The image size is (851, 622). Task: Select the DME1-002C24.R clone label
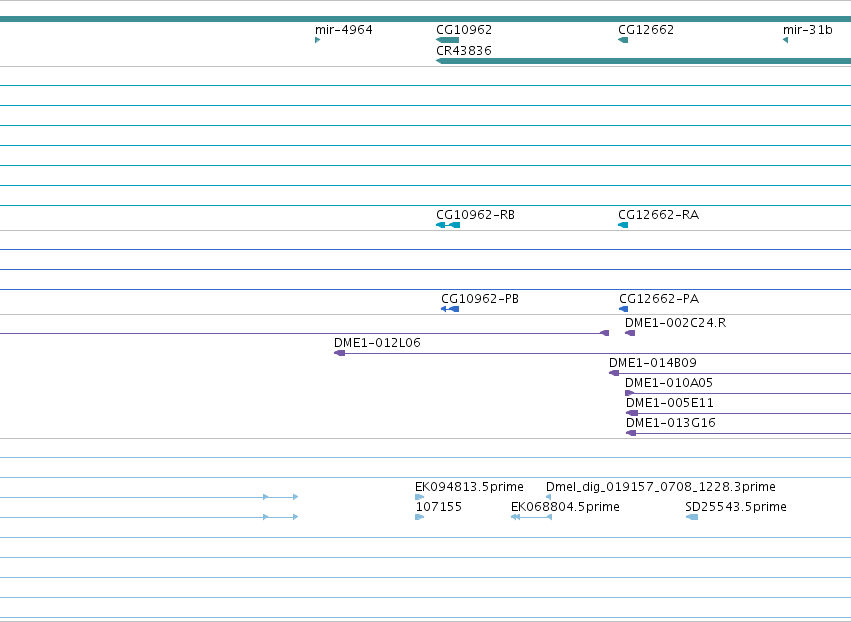click(x=675, y=322)
